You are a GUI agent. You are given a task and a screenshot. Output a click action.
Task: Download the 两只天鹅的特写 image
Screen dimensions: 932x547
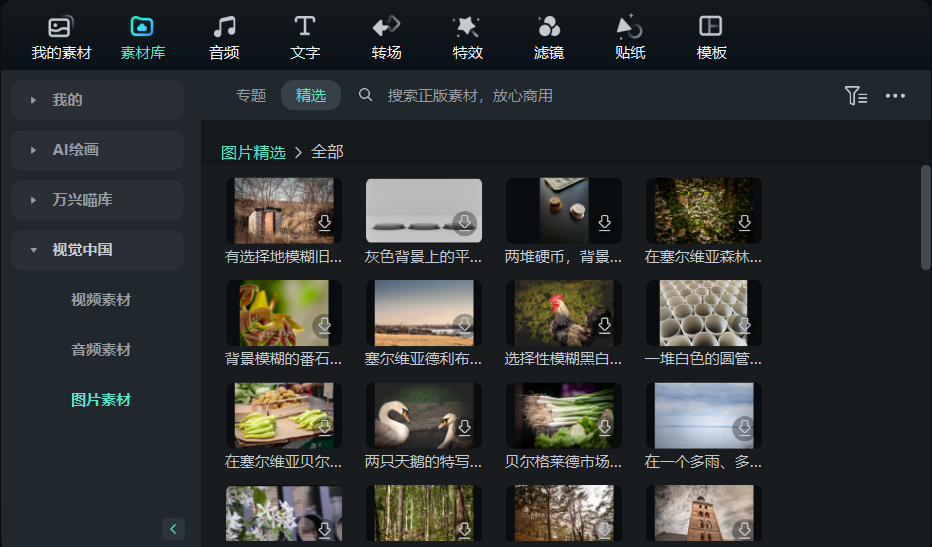[464, 427]
